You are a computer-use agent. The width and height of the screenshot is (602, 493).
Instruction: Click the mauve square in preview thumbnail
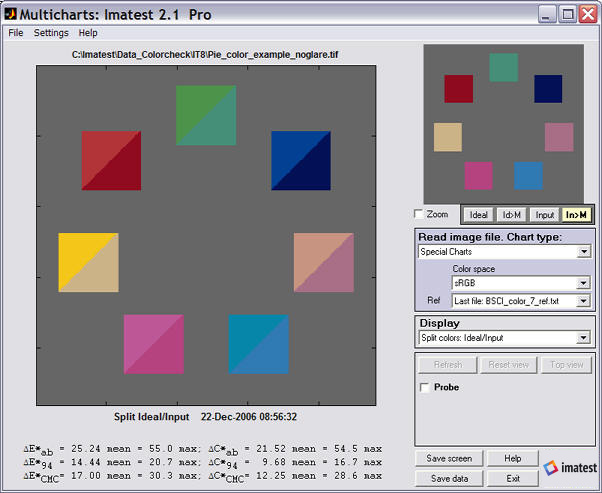click(x=559, y=137)
